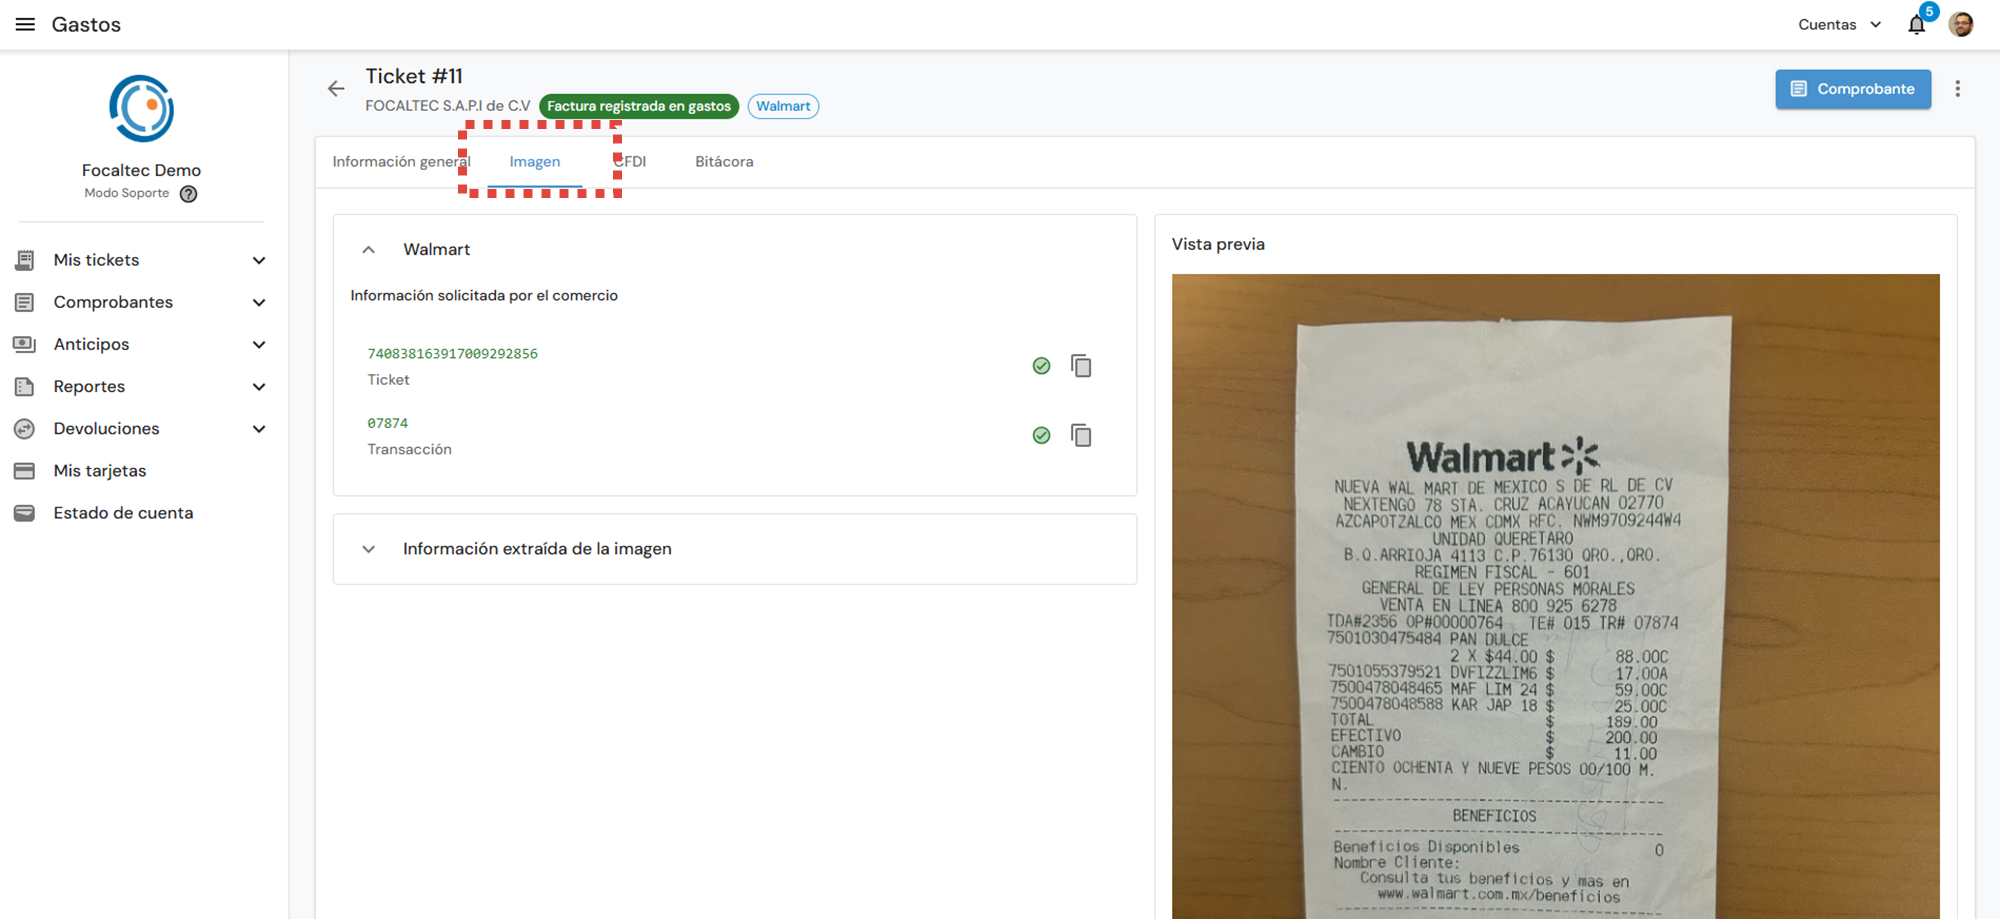Click the Anticipos sidebar icon
The height and width of the screenshot is (919, 2000).
click(x=25, y=344)
